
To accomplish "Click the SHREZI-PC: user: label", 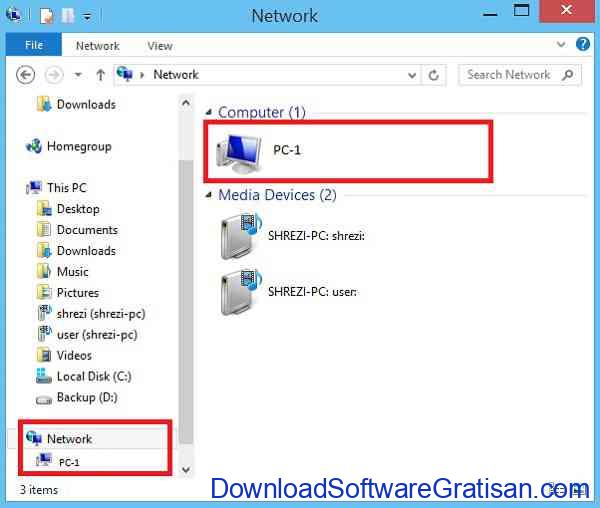I will click(313, 292).
